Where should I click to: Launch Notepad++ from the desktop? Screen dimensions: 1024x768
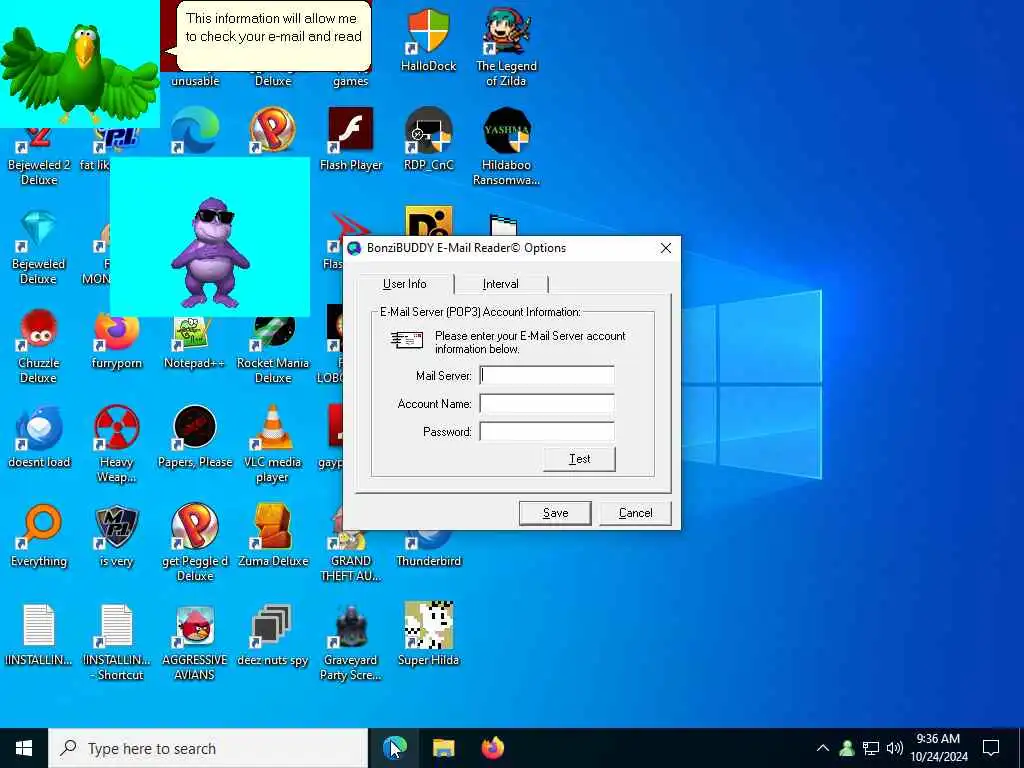coord(194,343)
